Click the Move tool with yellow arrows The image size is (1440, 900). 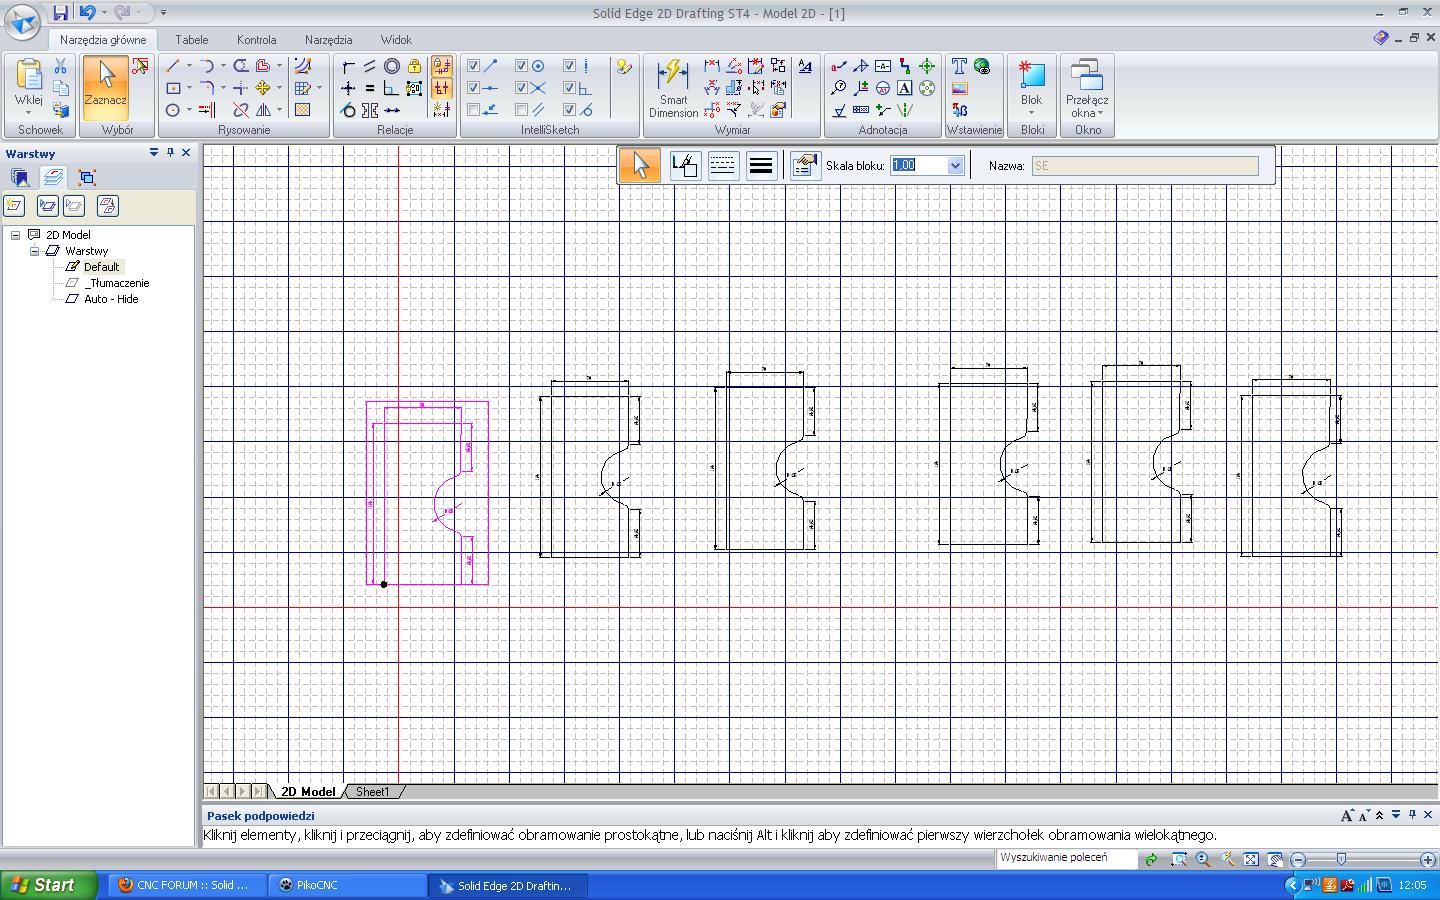(x=262, y=88)
